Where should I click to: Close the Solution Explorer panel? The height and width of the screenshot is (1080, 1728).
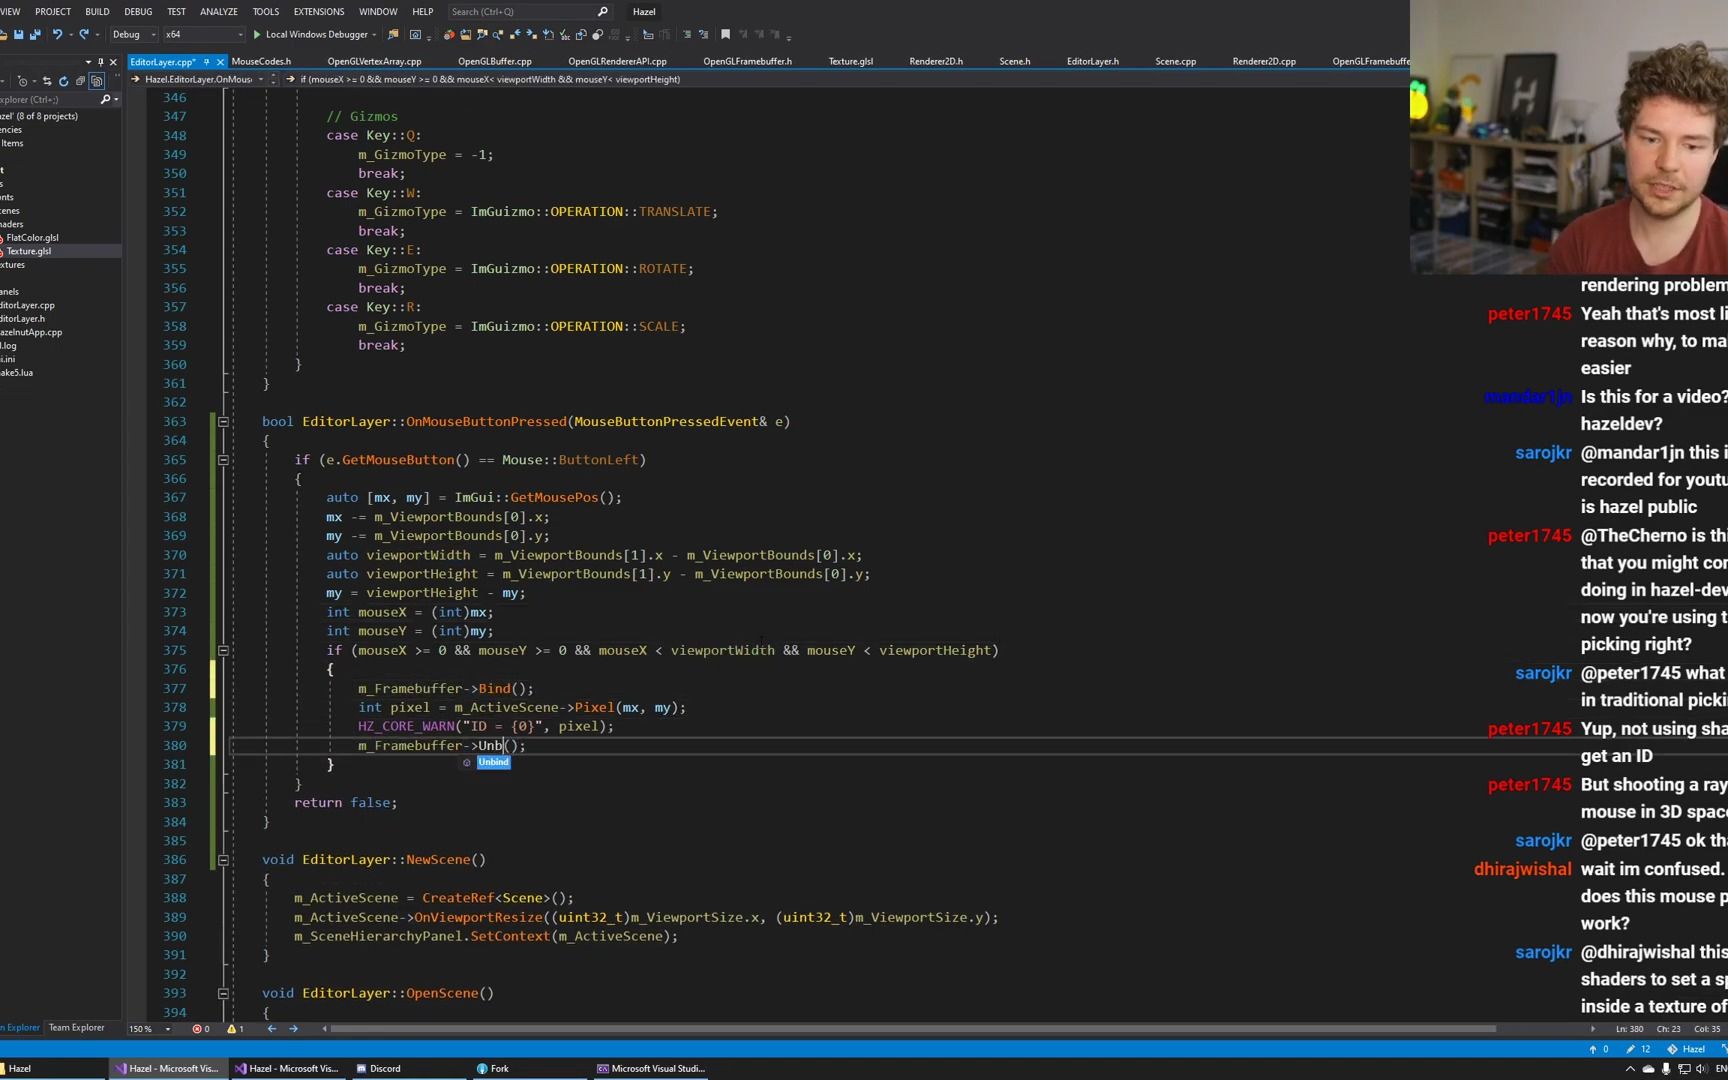tap(113, 62)
